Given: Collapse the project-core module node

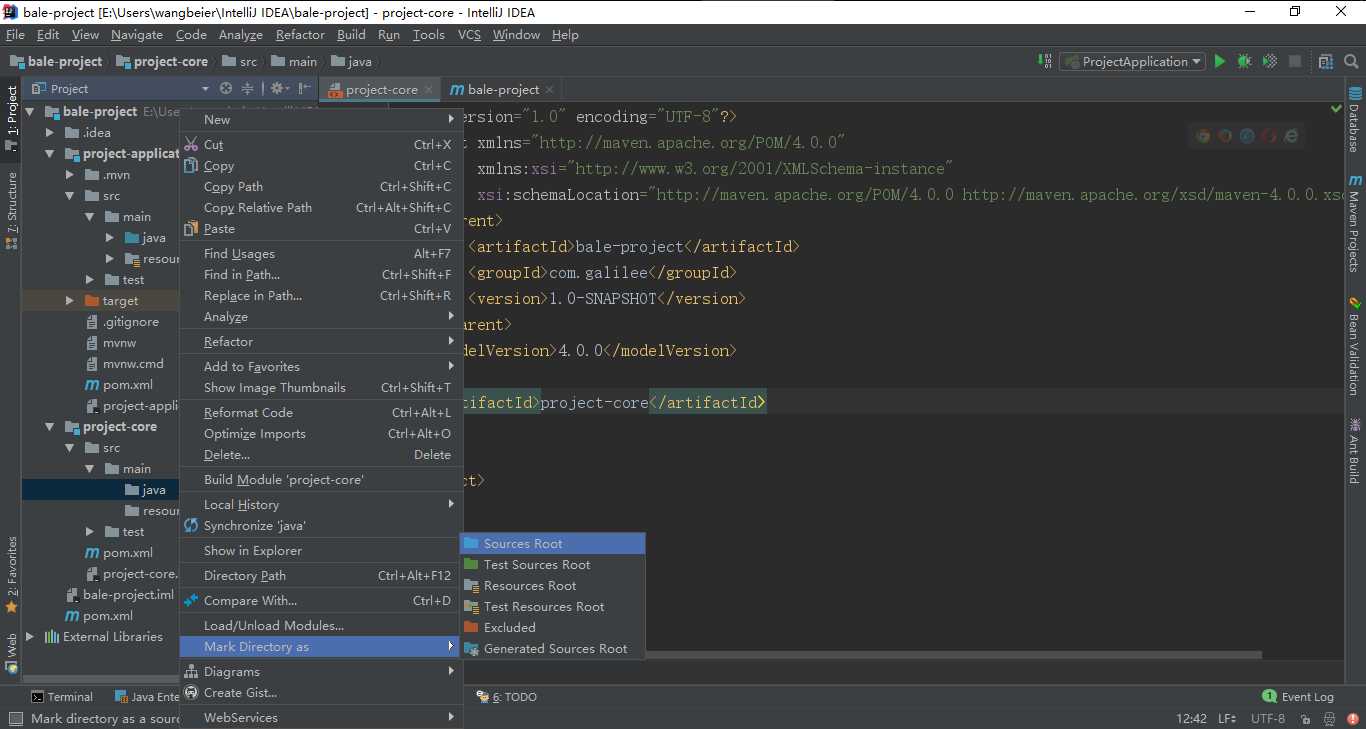Looking at the screenshot, I should coord(50,426).
